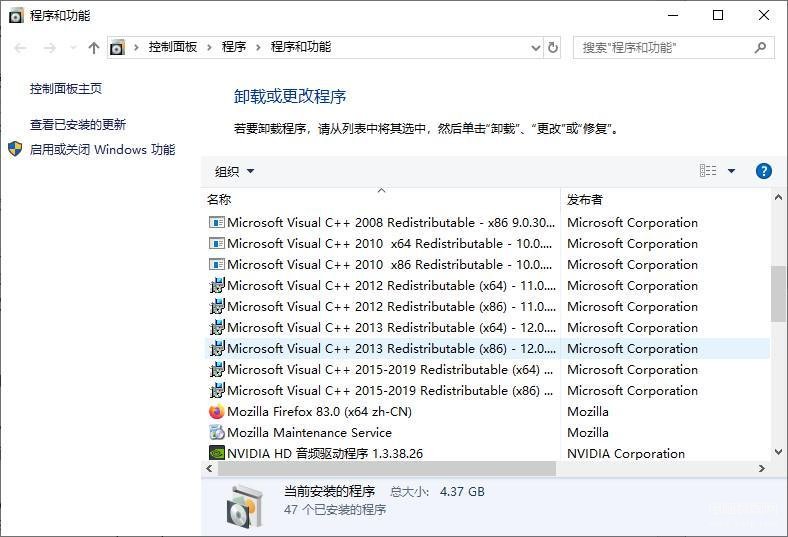The height and width of the screenshot is (537, 788).
Task: Select Microsoft Visual C++ 2008 Redistributable name text
Action: click(x=391, y=223)
